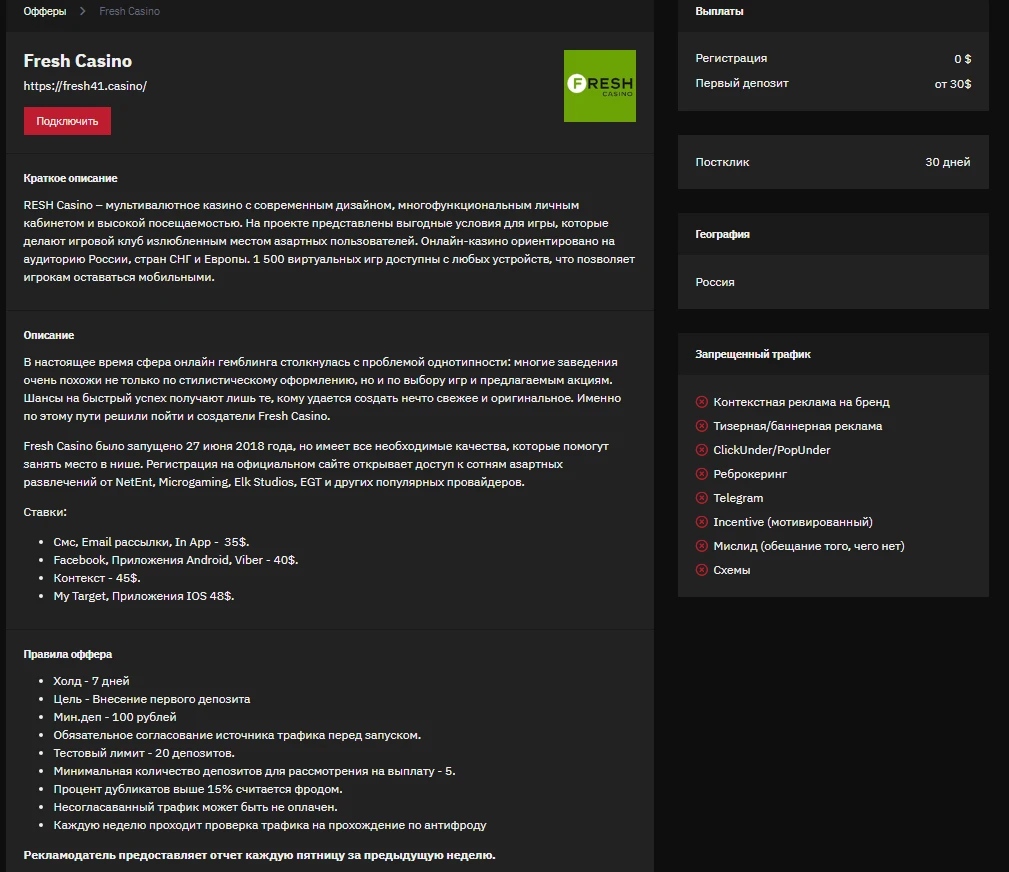The width and height of the screenshot is (1009, 872).
Task: Click the Правила оффера heading
Action: tap(68, 654)
